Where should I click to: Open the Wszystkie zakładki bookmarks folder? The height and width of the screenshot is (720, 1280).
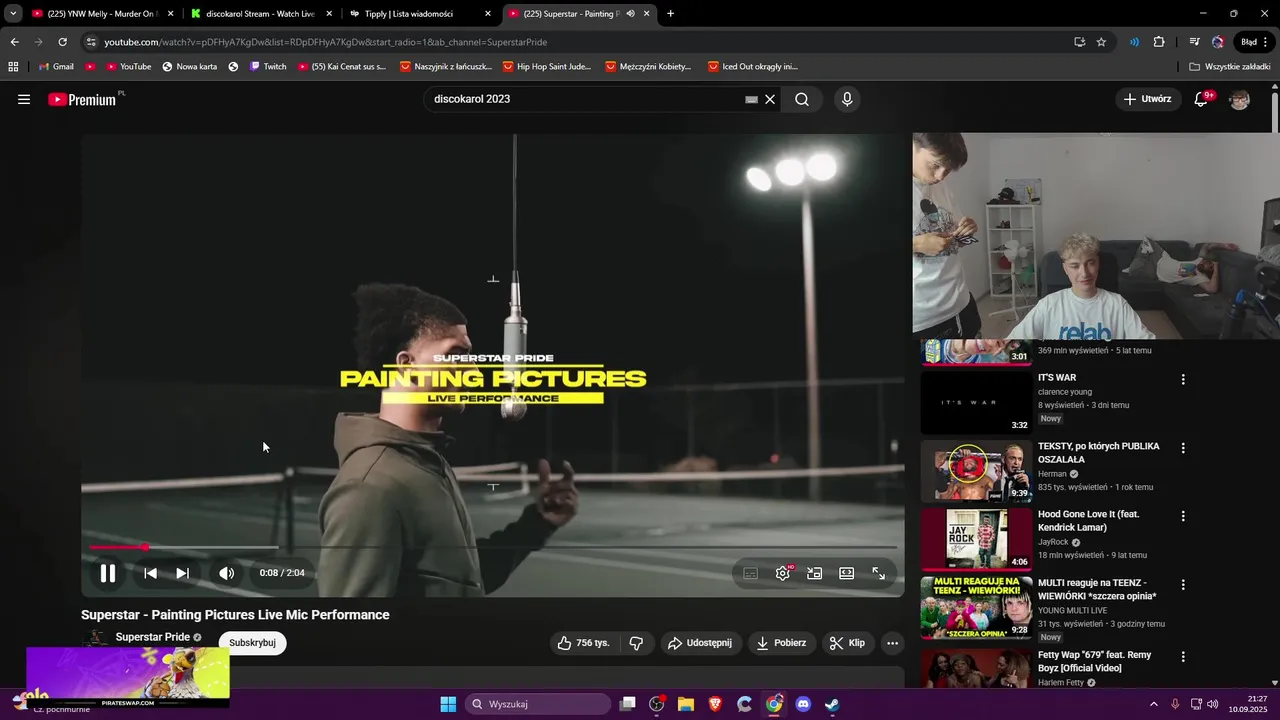[x=1229, y=67]
